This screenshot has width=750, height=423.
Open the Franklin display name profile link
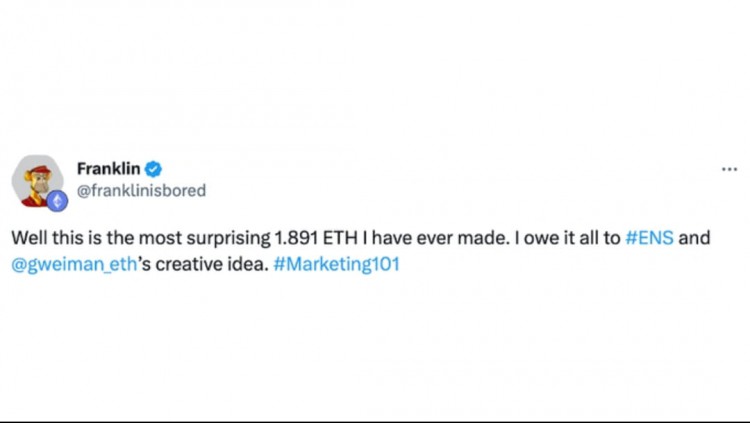point(109,169)
